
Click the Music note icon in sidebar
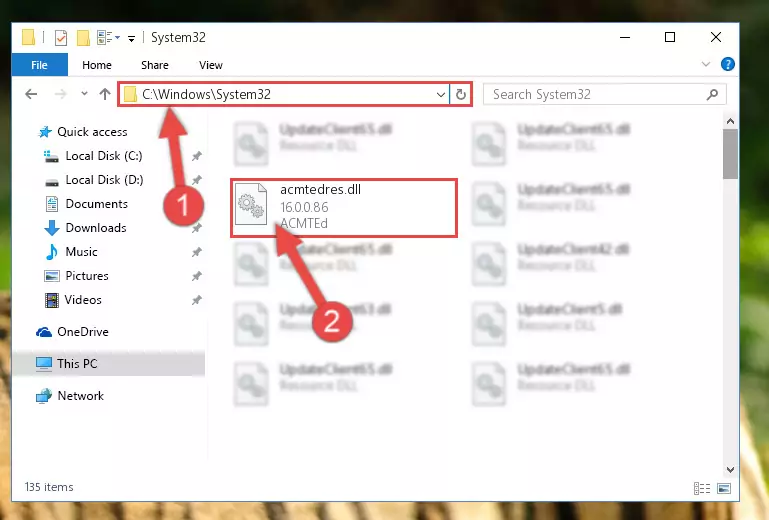pyautogui.click(x=51, y=252)
